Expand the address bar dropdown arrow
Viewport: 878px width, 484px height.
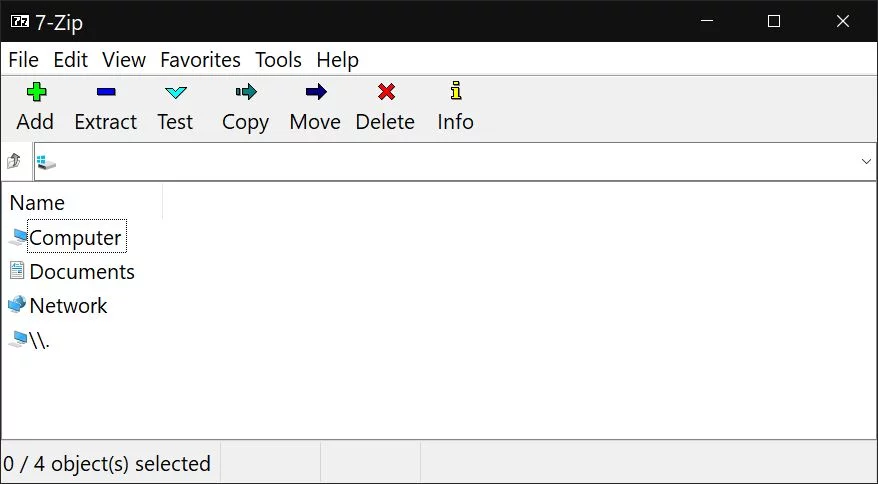point(866,162)
